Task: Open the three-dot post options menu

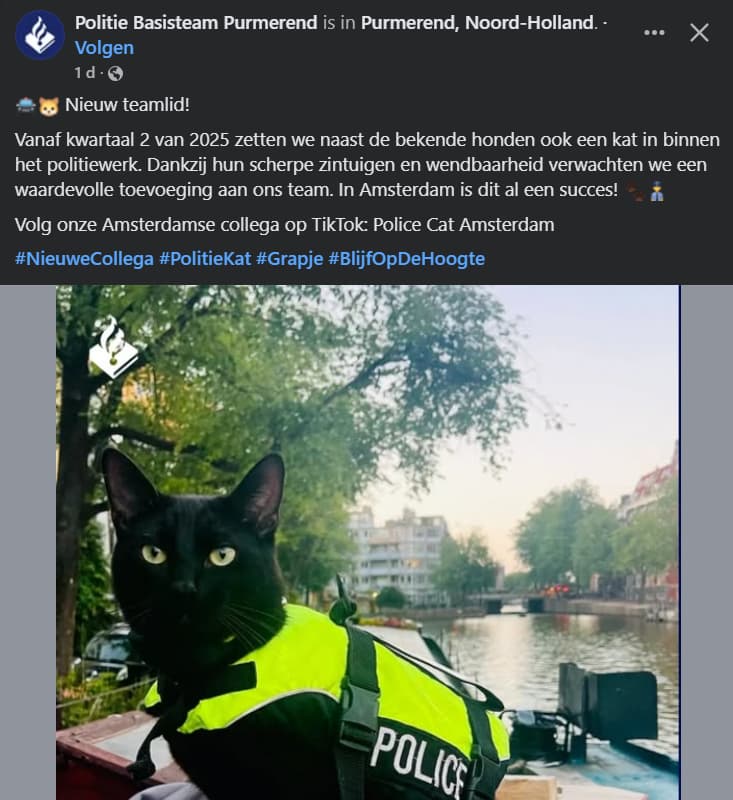Action: (x=654, y=33)
